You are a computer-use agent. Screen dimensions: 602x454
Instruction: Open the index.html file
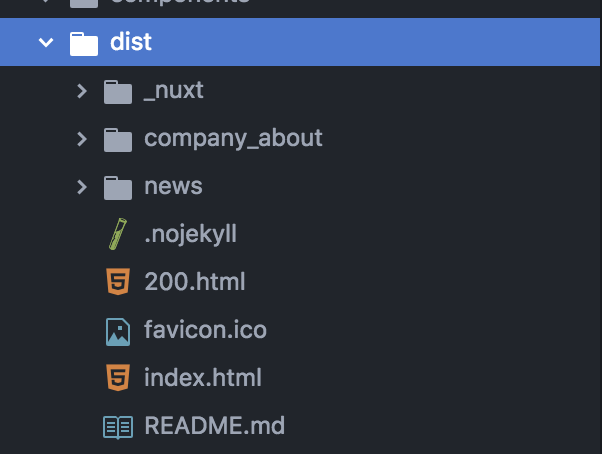coord(203,377)
